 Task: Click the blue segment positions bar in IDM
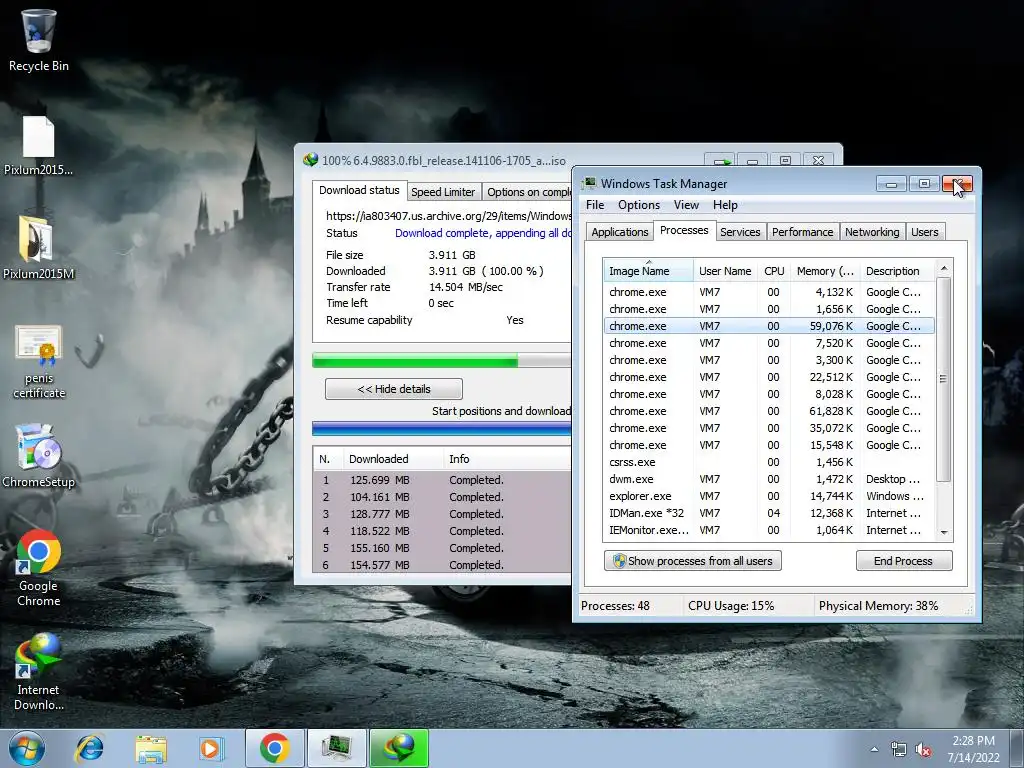point(442,428)
